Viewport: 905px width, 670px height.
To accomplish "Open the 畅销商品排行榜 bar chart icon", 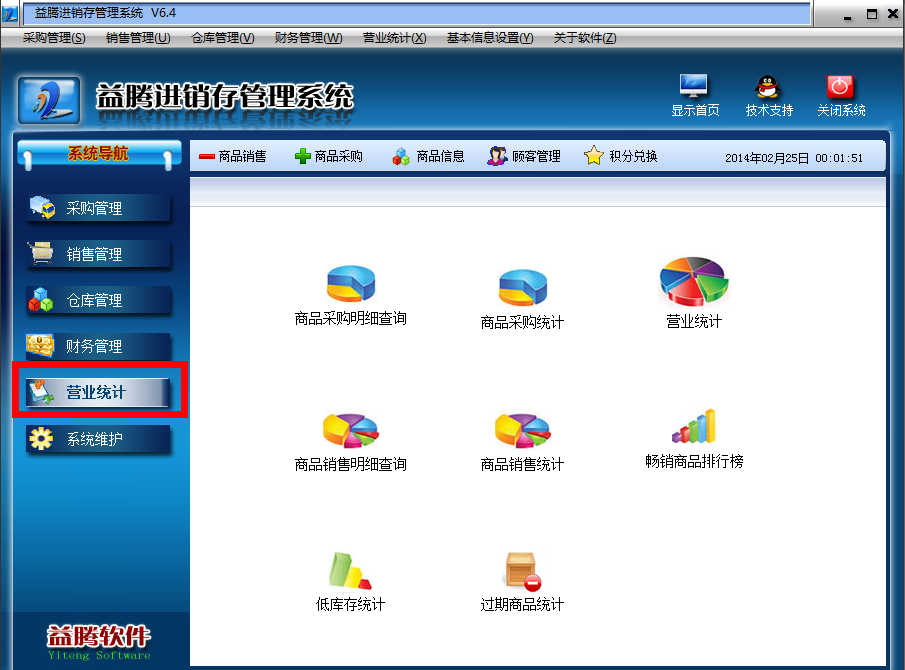I will [694, 428].
